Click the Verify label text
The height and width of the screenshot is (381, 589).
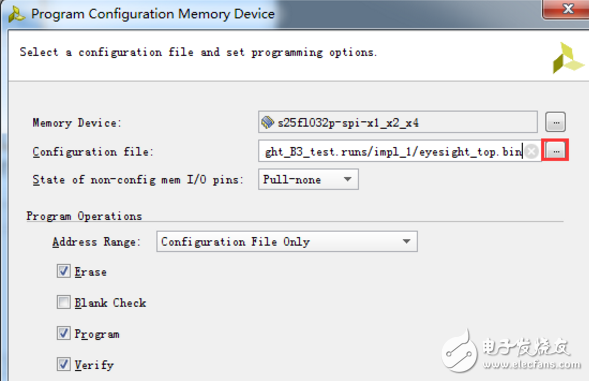point(94,364)
